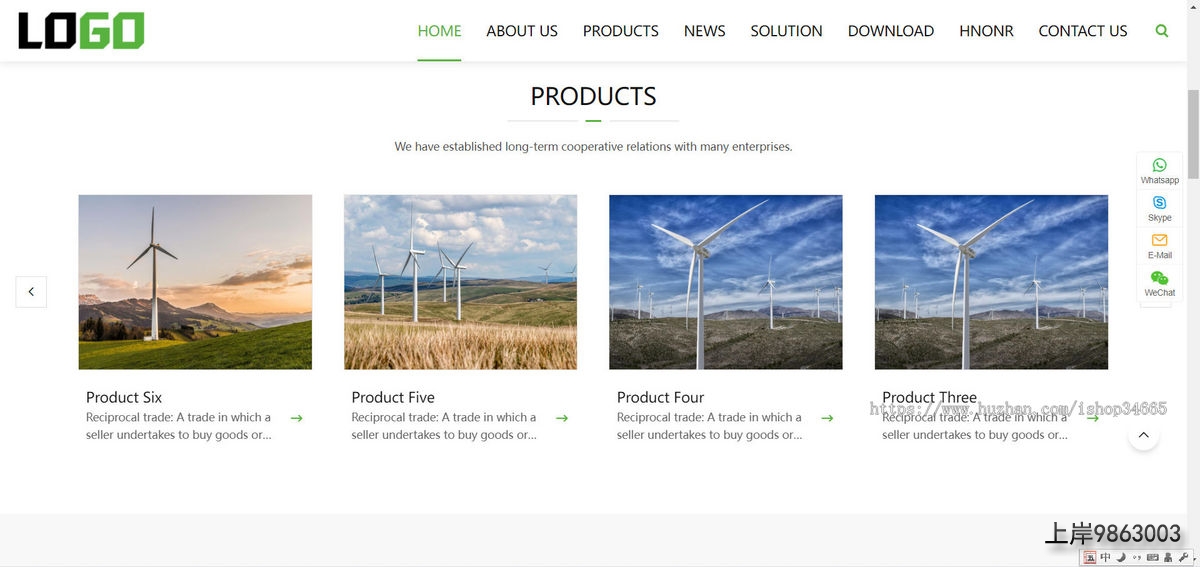Click the green arrow beside Product Four
The width and height of the screenshot is (1200, 567).
point(827,418)
